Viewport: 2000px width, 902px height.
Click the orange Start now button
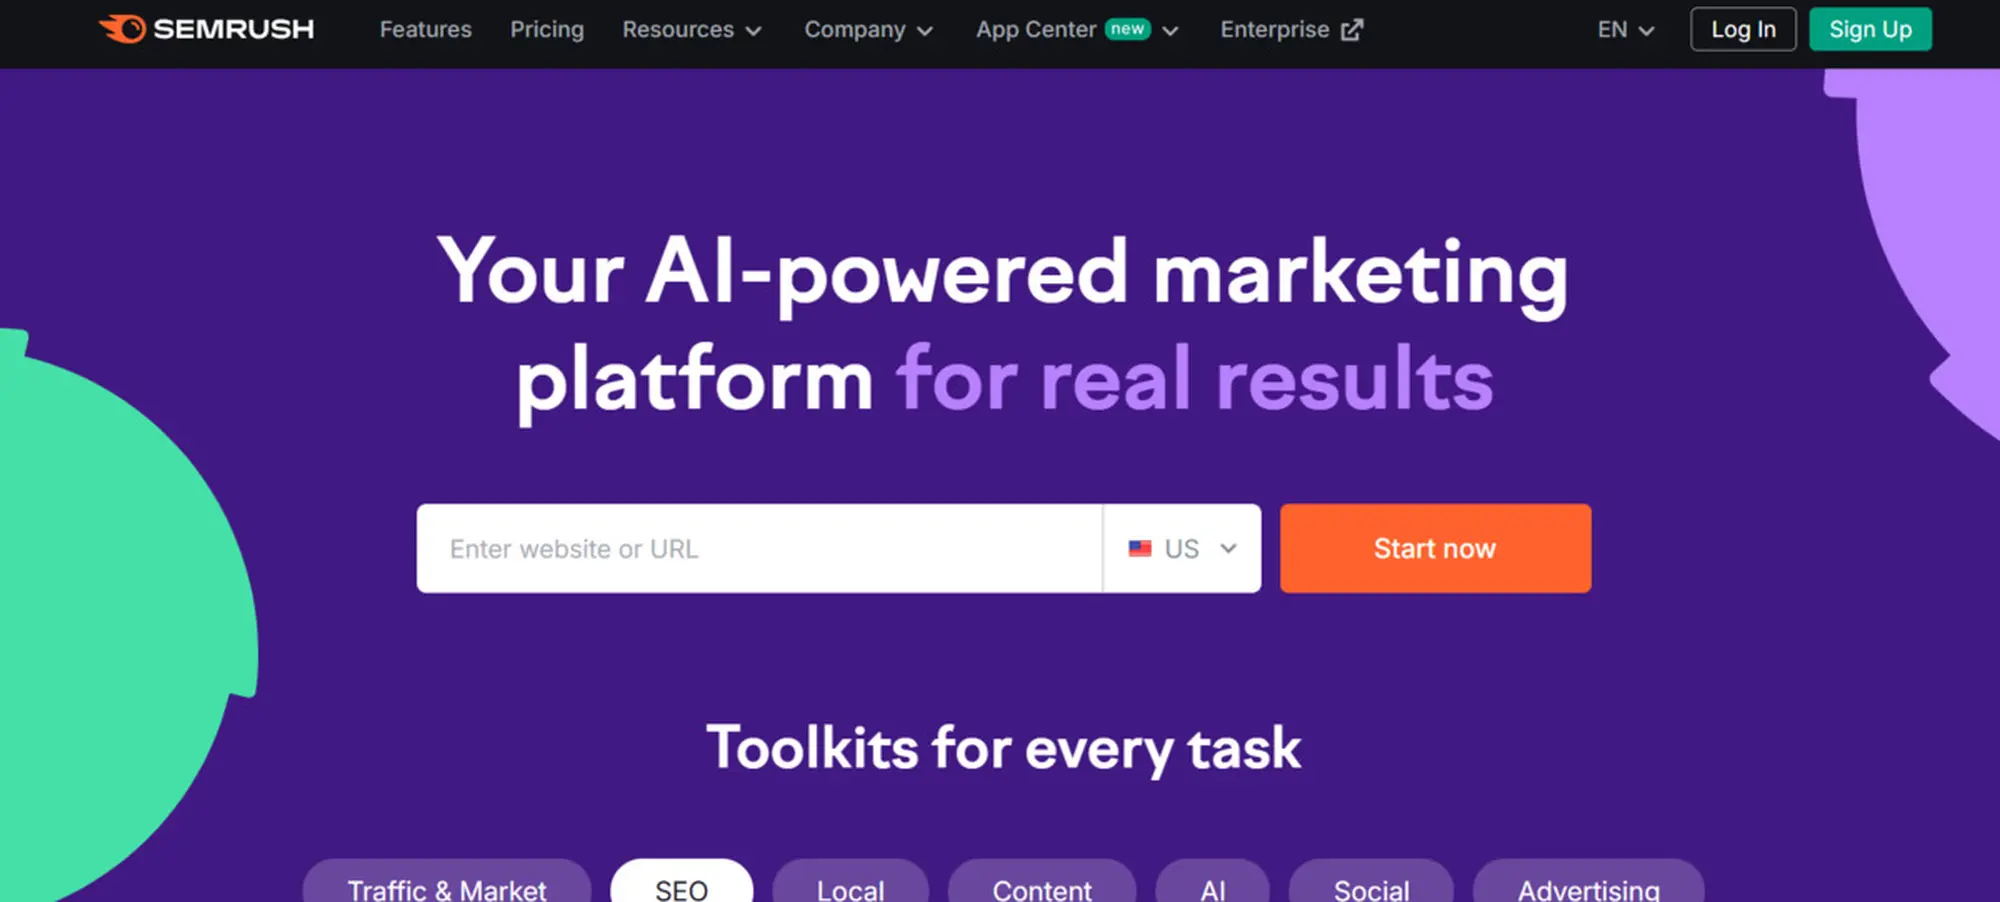point(1435,548)
